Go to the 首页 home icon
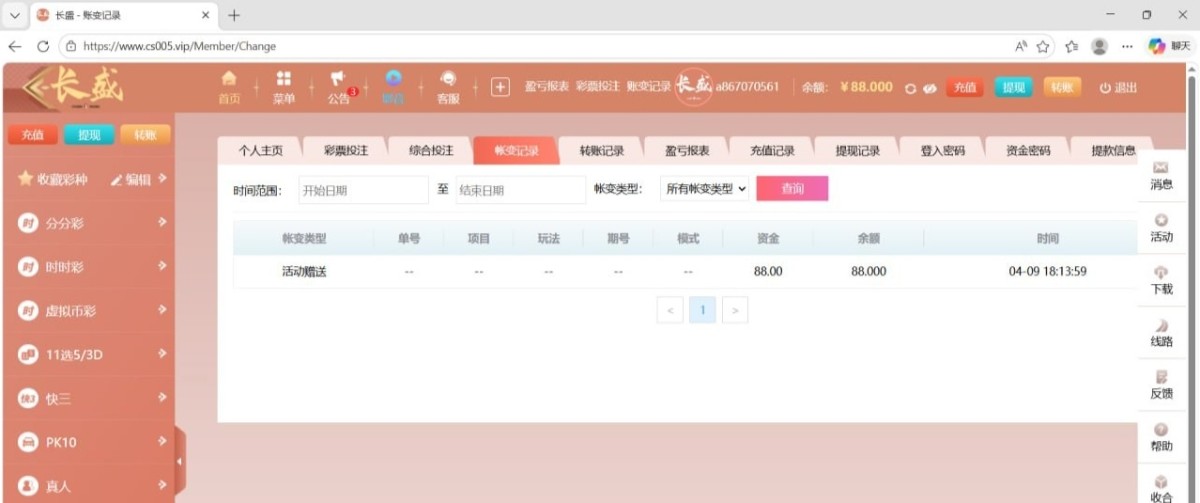The height and width of the screenshot is (503, 1200). click(229, 87)
